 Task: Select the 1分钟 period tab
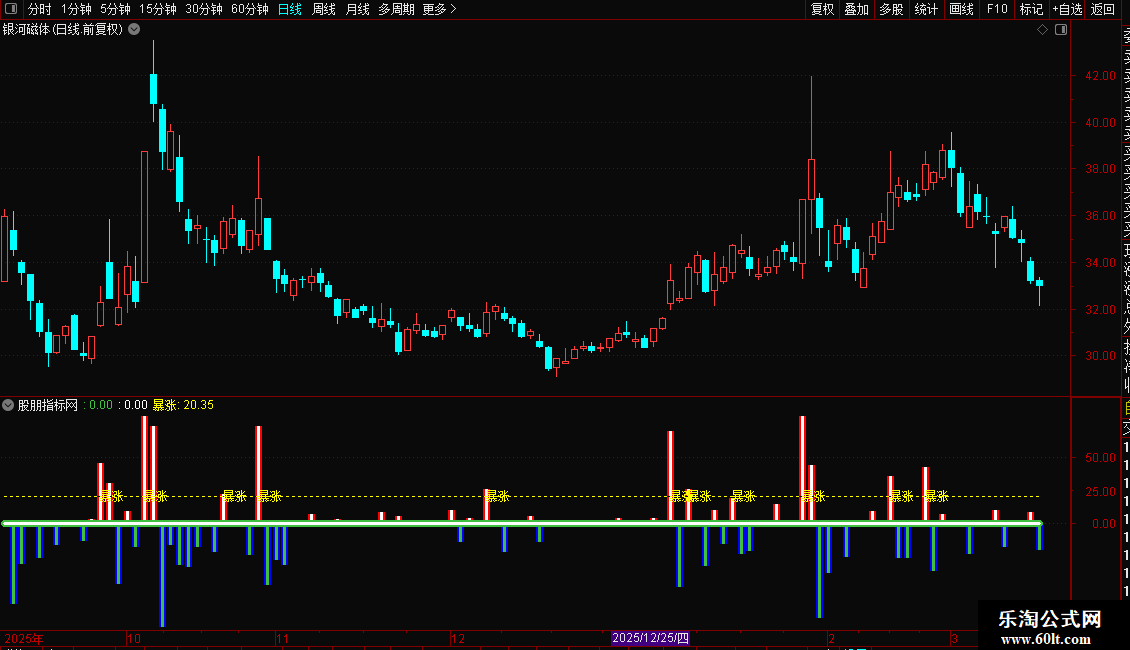(x=76, y=9)
